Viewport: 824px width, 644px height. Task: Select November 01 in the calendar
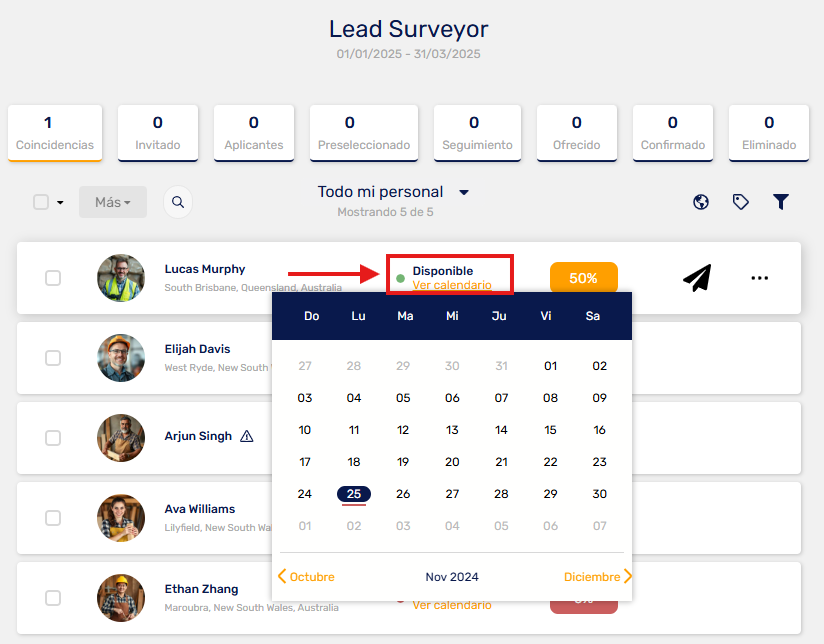[x=550, y=366]
